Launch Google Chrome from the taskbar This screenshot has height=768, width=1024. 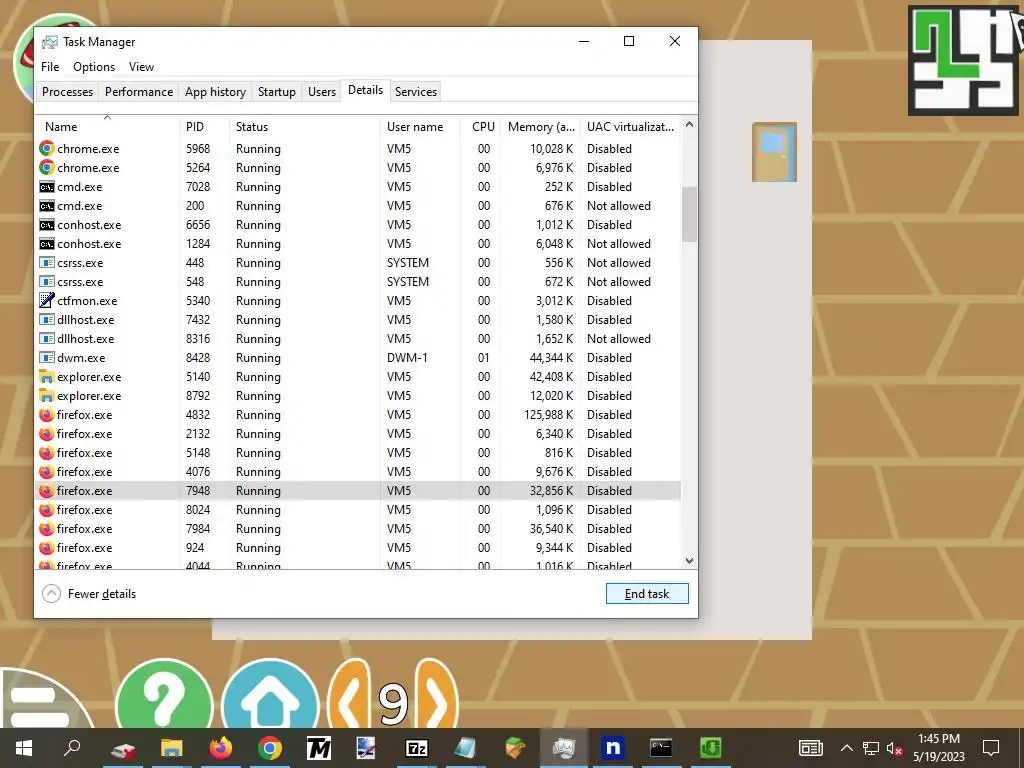[x=270, y=748]
